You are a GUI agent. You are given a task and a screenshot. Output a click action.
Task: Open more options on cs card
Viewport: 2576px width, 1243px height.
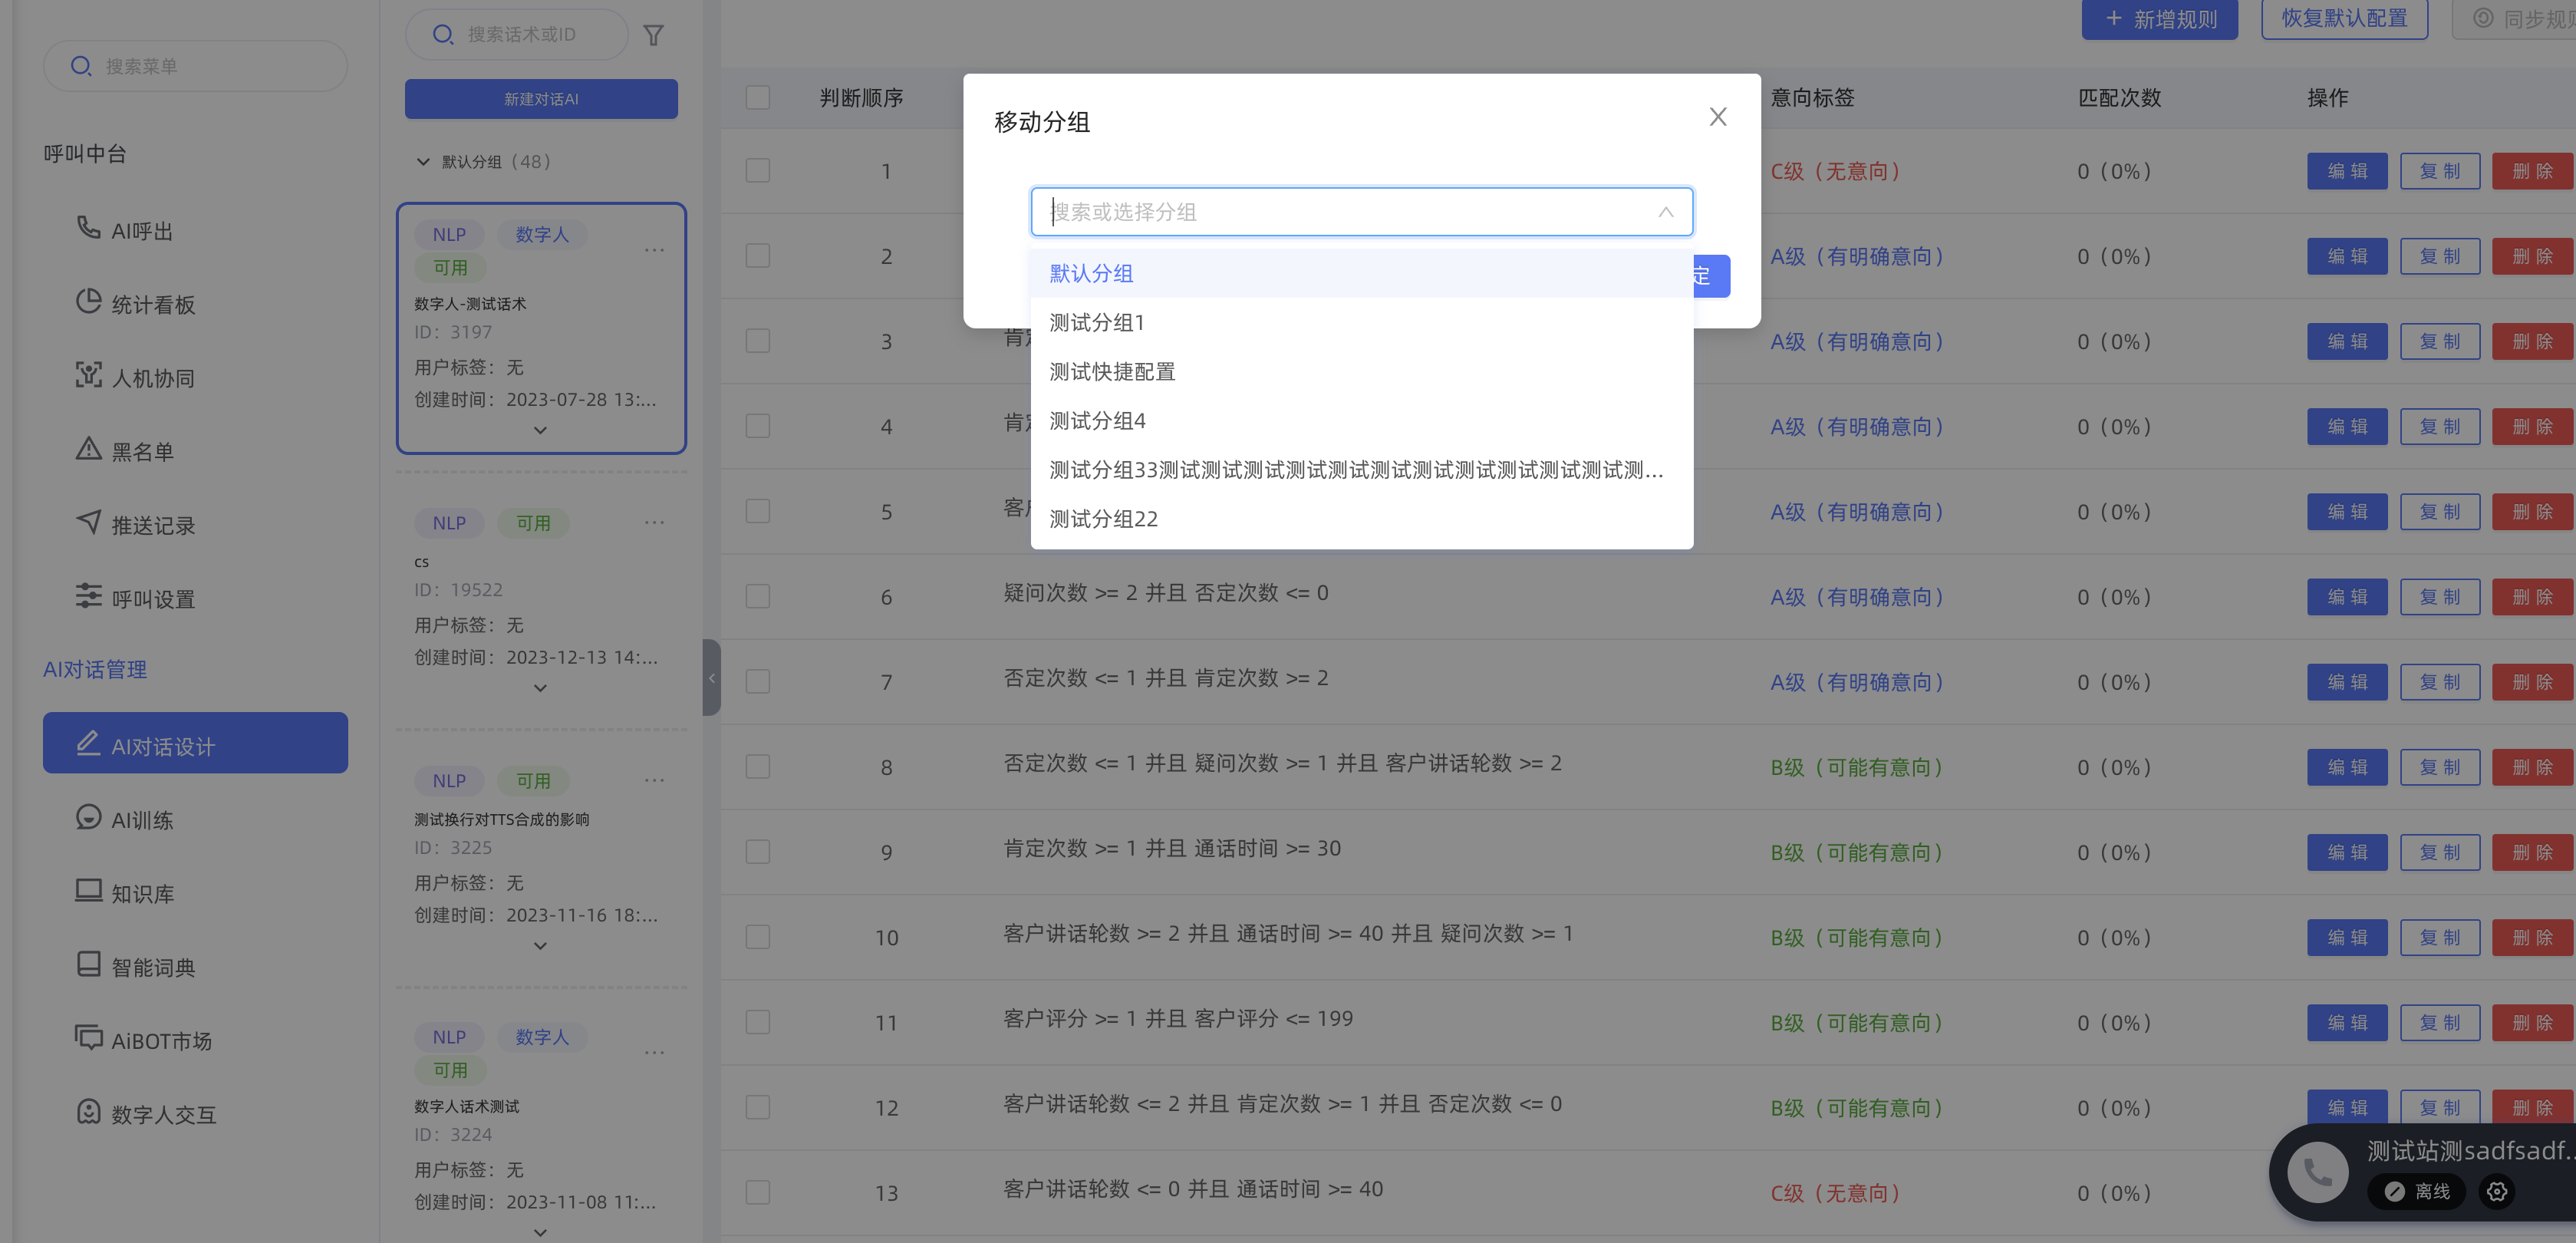point(654,522)
